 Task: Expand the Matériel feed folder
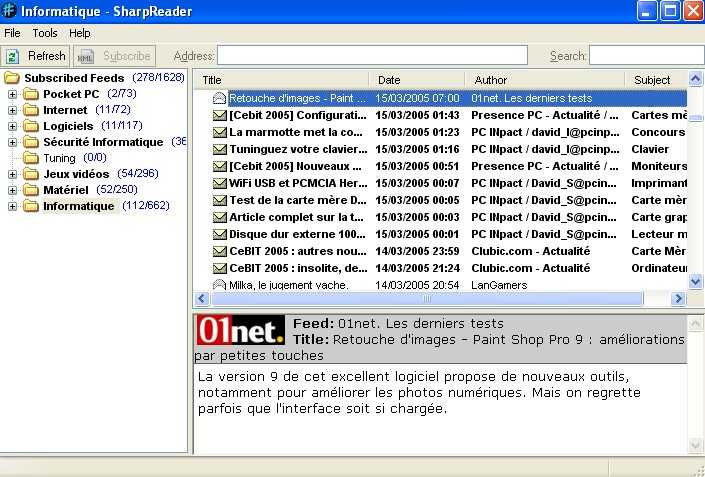13,190
